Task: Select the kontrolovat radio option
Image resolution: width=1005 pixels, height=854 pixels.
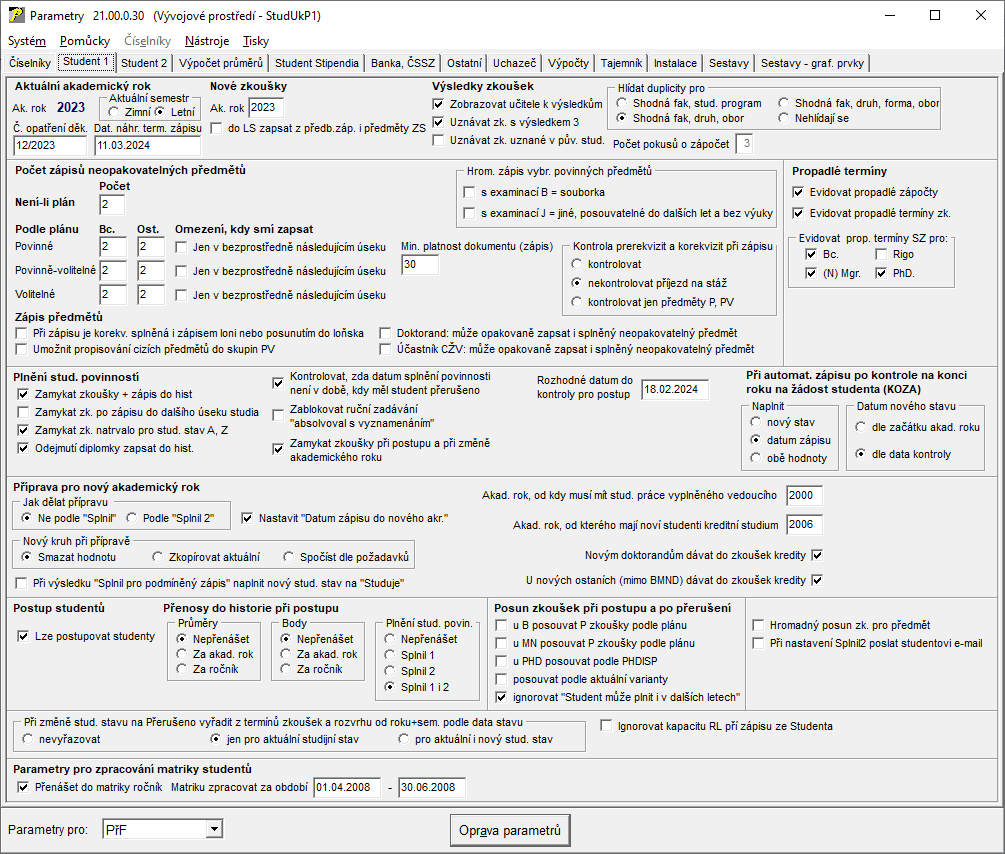Action: point(577,264)
